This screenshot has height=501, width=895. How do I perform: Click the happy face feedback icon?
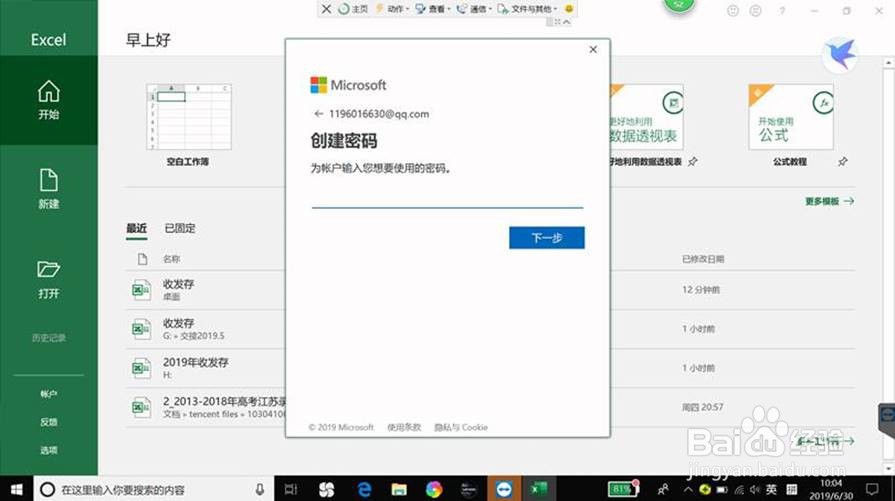[733, 11]
